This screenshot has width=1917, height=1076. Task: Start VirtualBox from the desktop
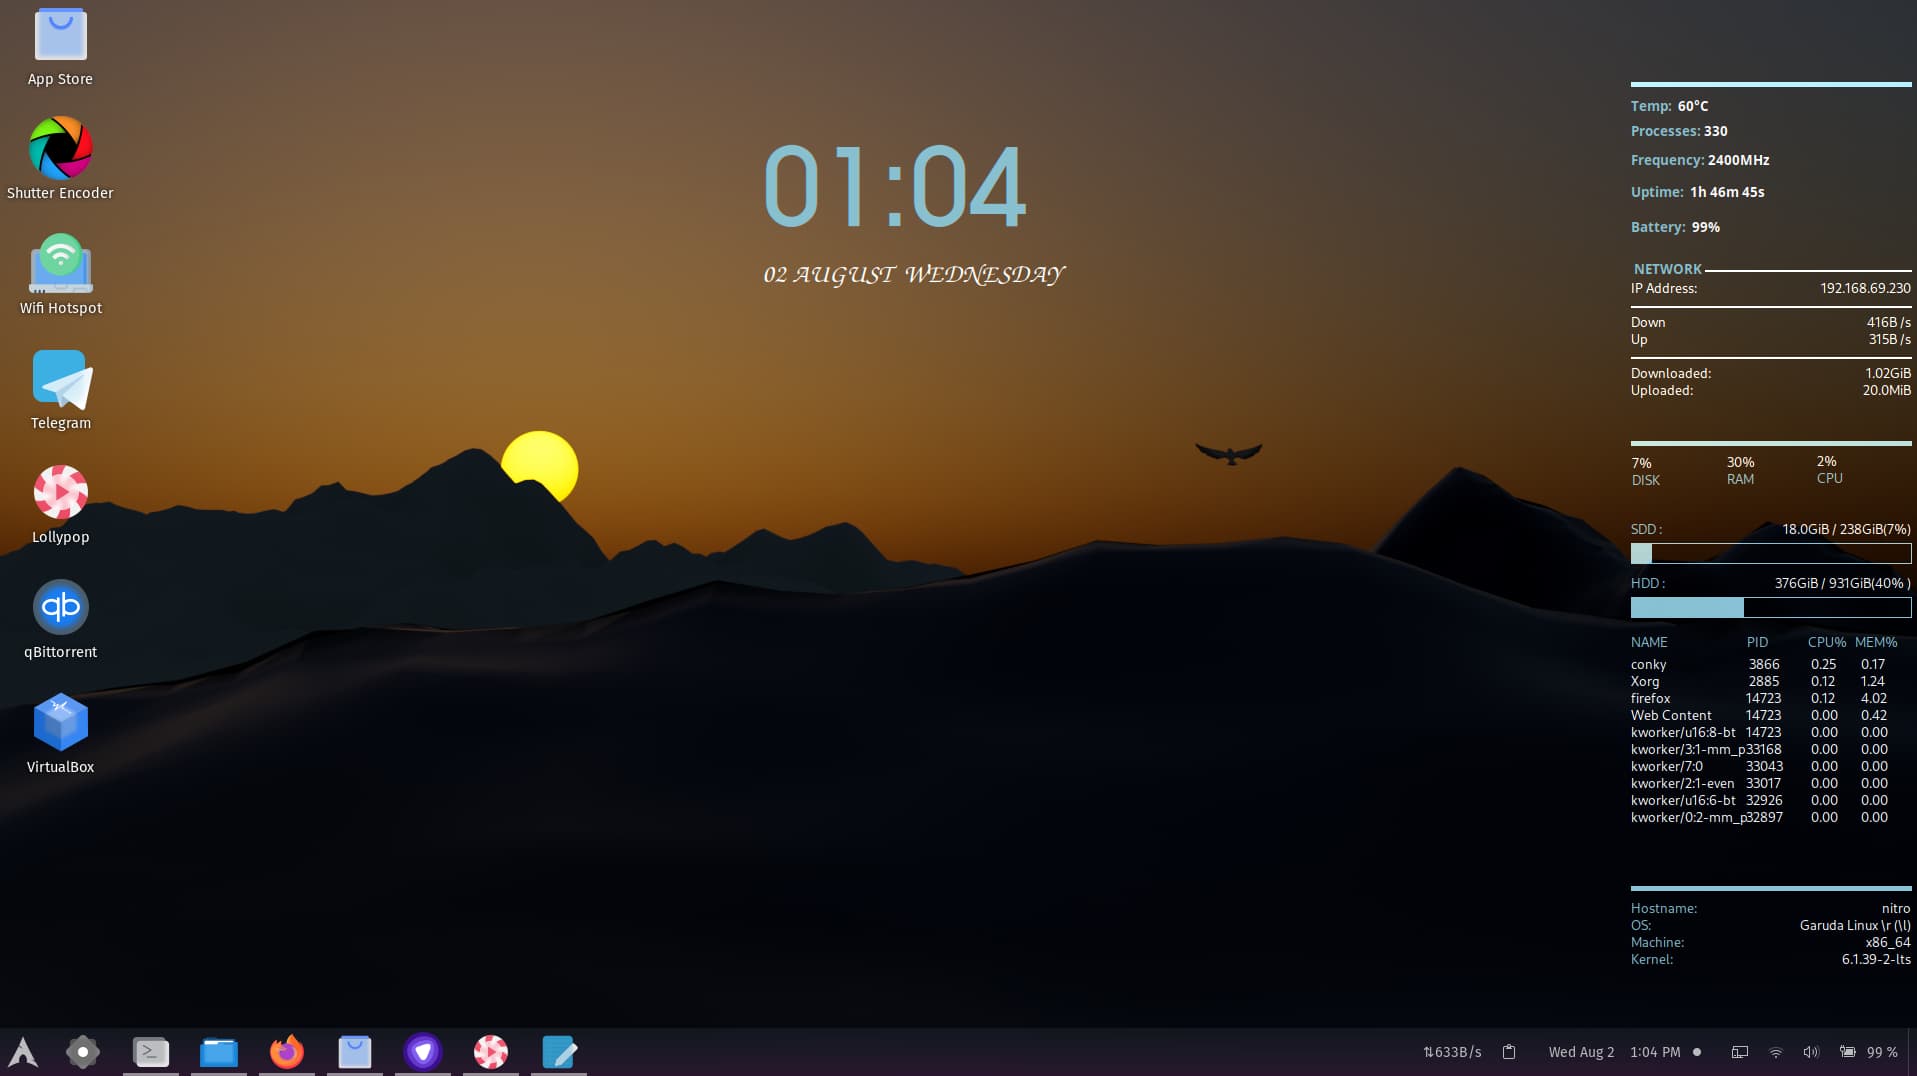click(x=60, y=722)
